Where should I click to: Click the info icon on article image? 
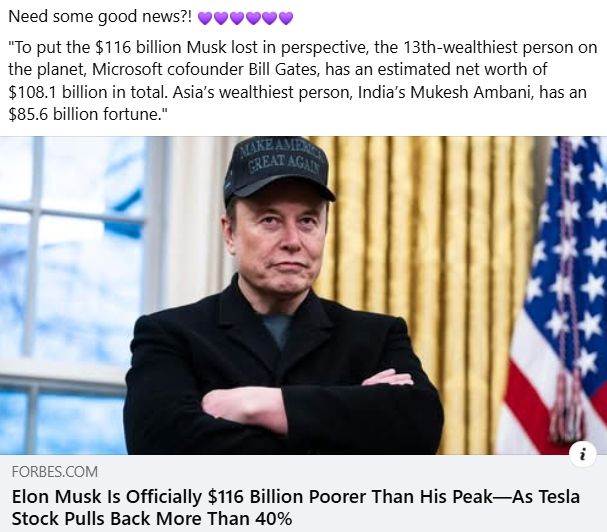point(583,453)
